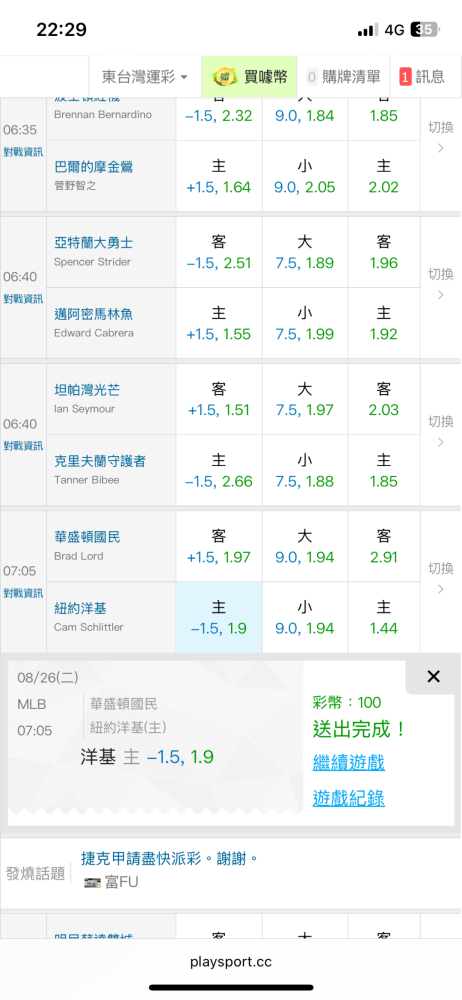
Task: Expand the 東台灣運彩 dropdown
Action: click(145, 77)
